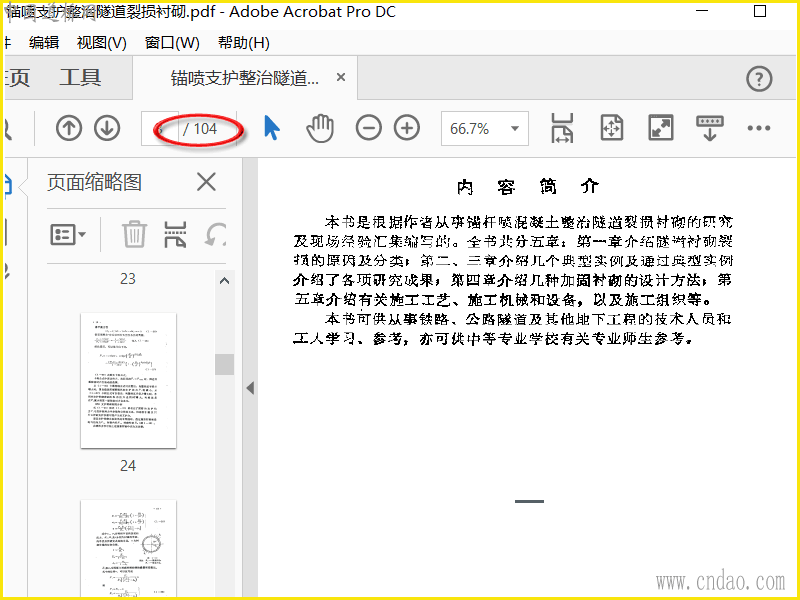The image size is (800, 600).
Task: Select the page 24 thumbnail
Action: [x=129, y=381]
